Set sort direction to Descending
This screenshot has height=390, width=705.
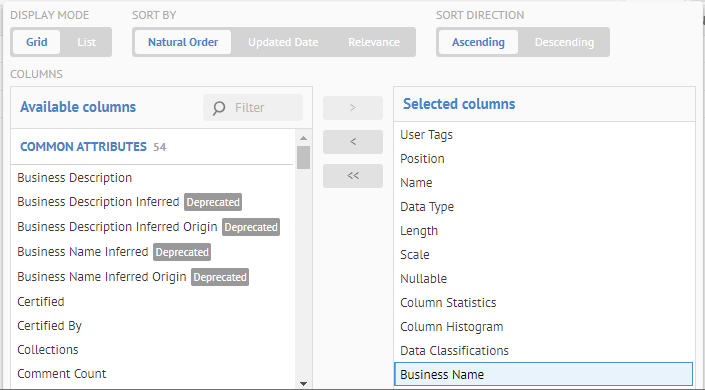point(564,42)
